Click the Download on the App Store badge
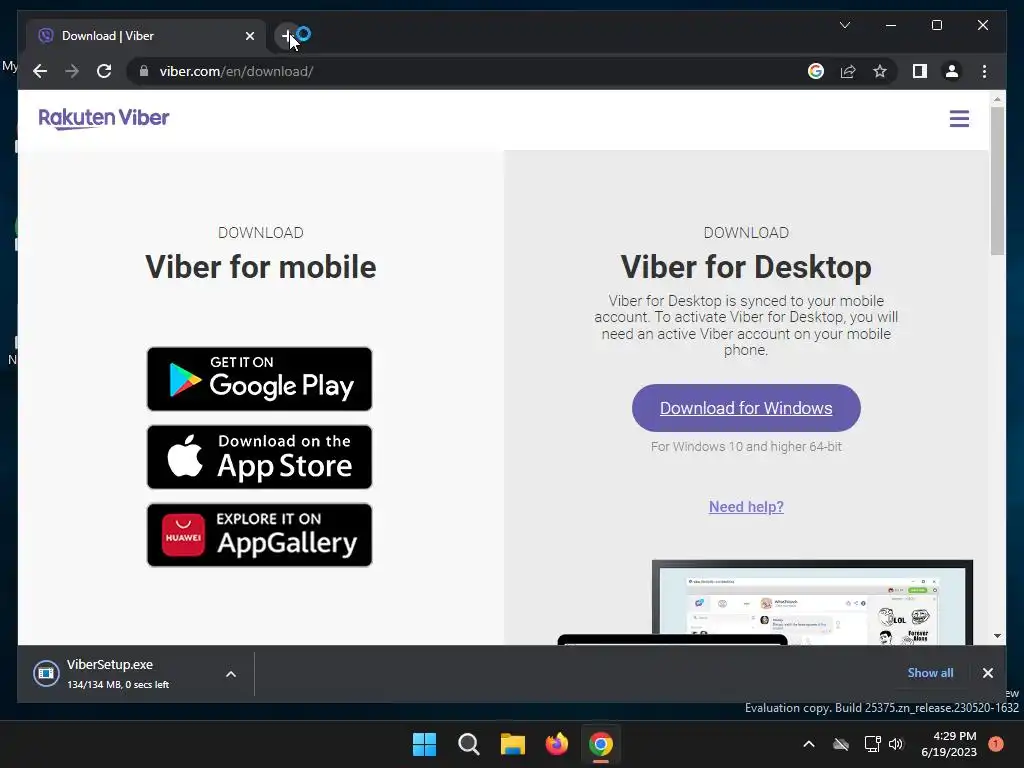 (259, 457)
